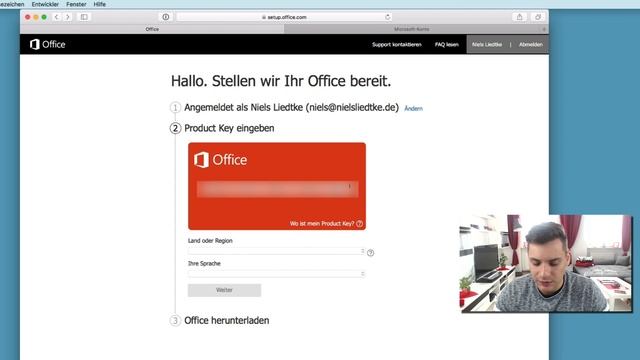This screenshot has height=360, width=640.
Task: Open the privacy info icon left of the address bar
Action: click(165, 17)
